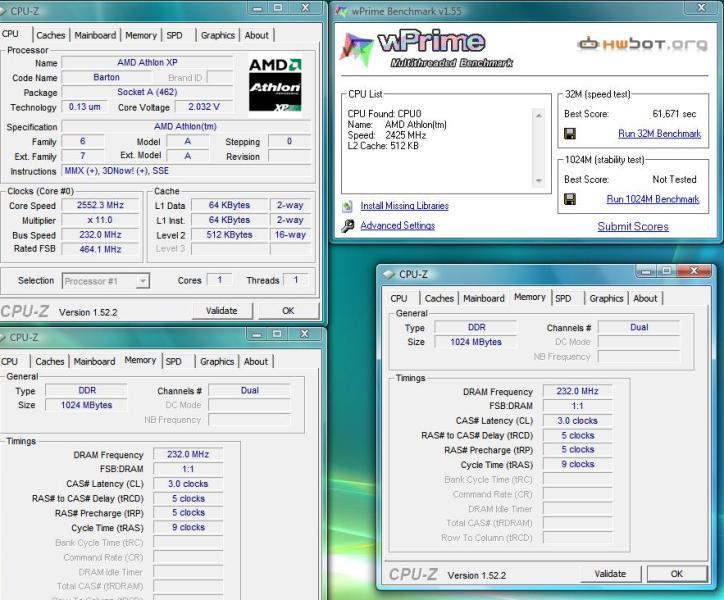This screenshot has height=600, width=724.
Task: Open the Caches tab in top-left CPU-Z window
Action: (50, 35)
